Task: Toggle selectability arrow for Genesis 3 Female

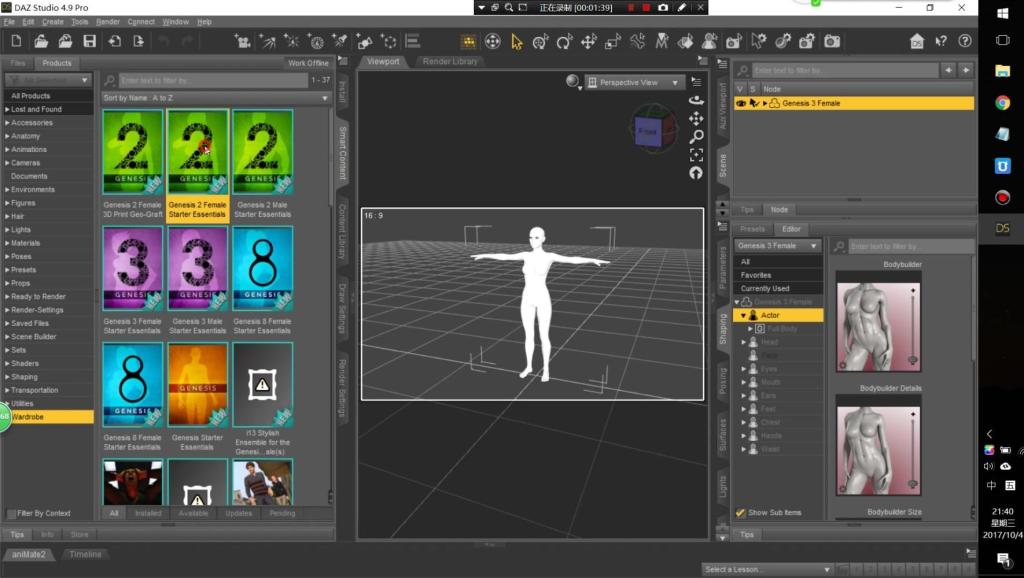Action: point(754,103)
